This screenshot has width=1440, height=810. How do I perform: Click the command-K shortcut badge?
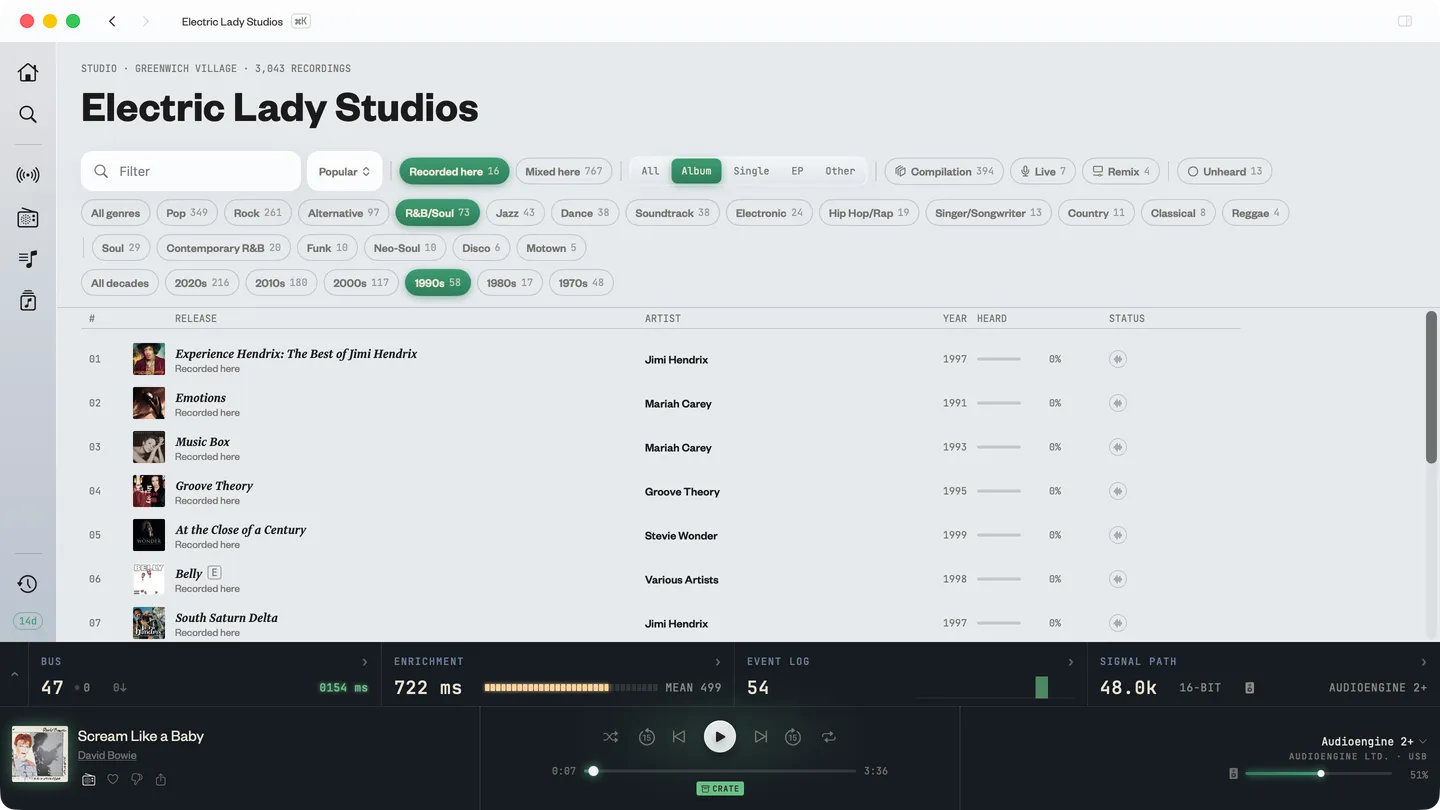[300, 21]
